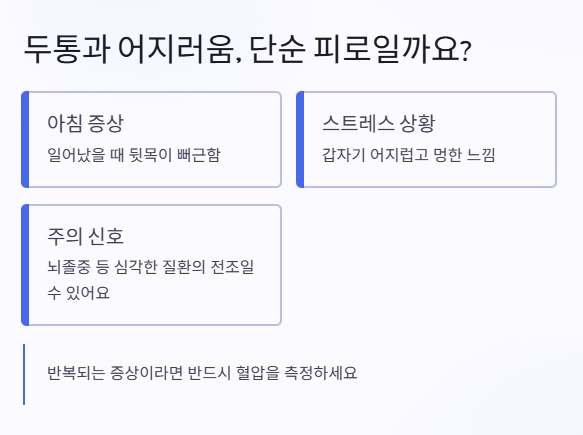Click blue accent bar of 주의 신호 card

tap(25, 265)
